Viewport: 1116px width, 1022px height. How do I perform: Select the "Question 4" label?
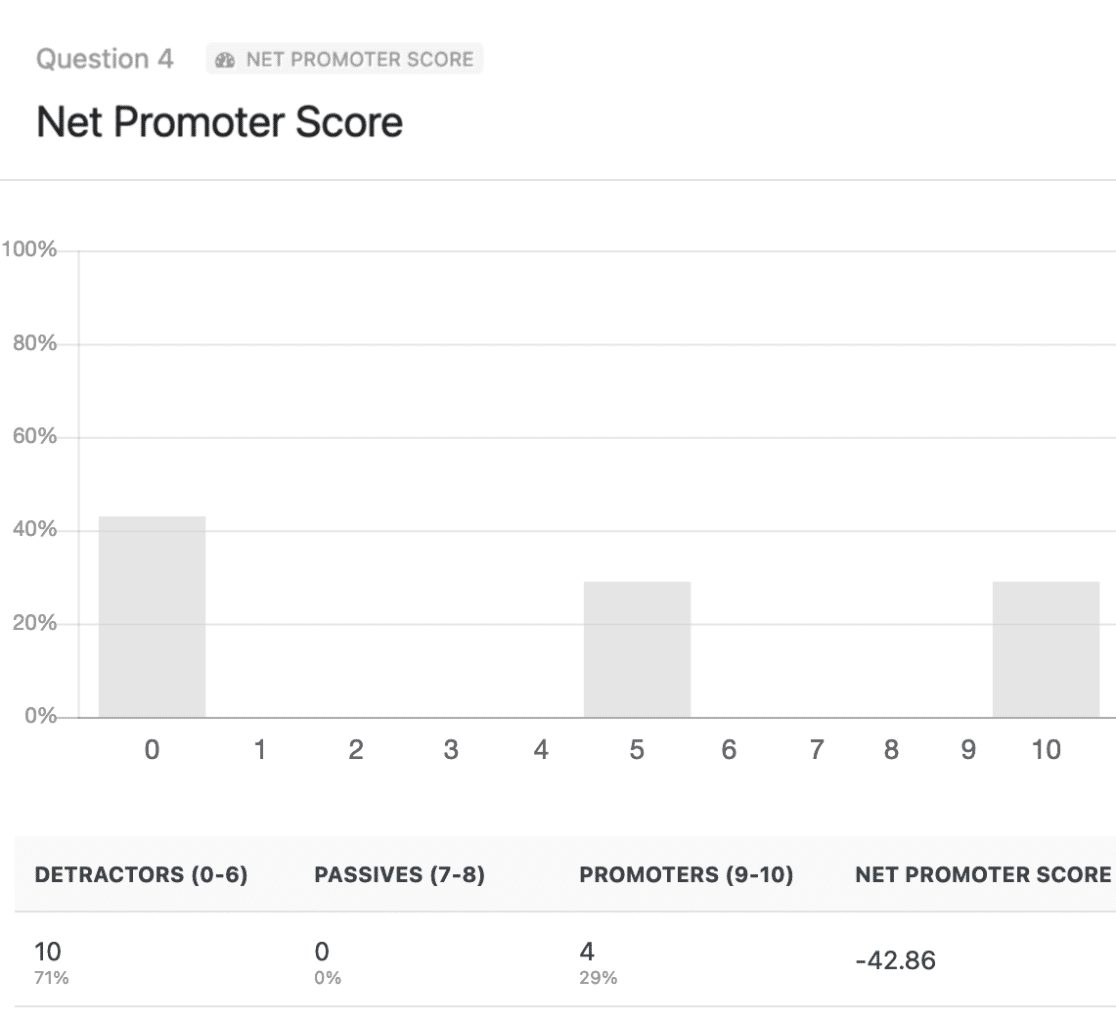(105, 59)
